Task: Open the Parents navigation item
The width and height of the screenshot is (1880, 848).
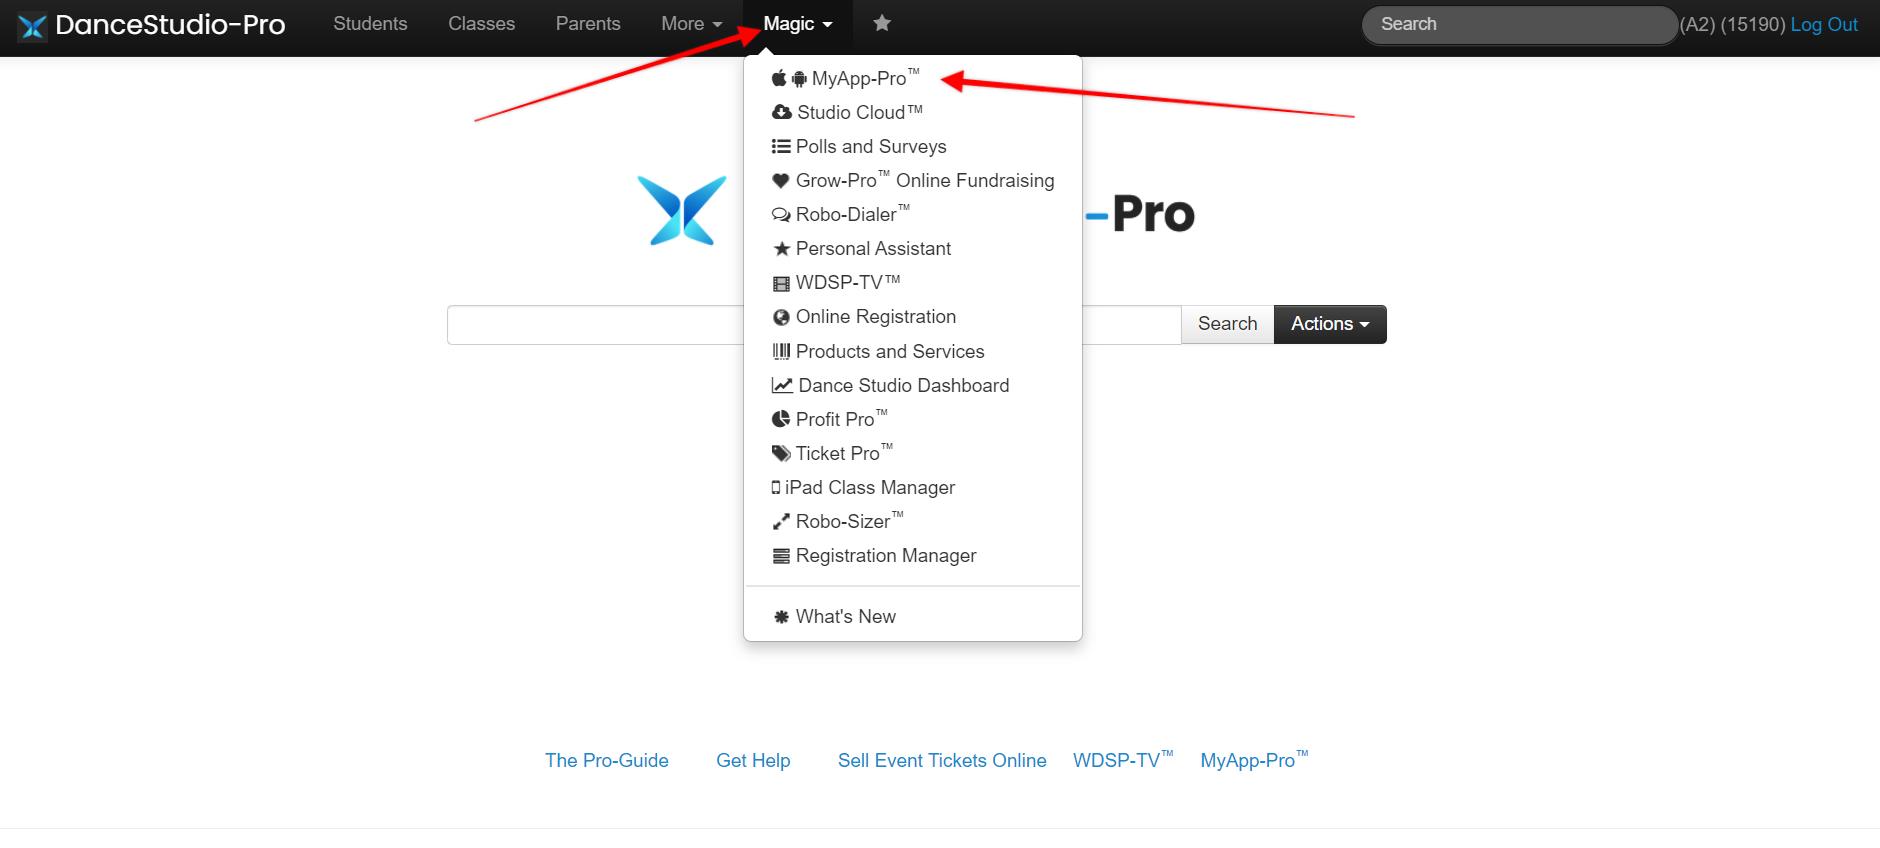Action: click(588, 24)
